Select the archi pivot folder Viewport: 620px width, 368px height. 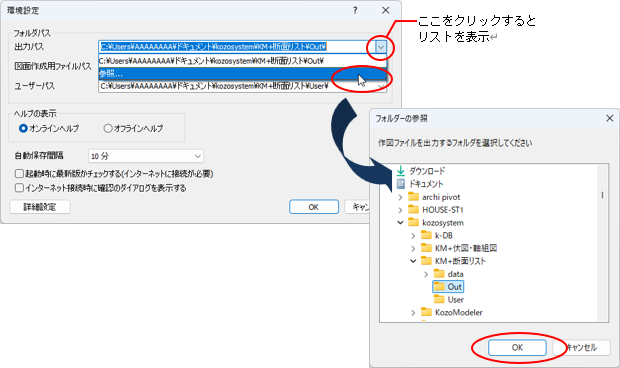441,197
